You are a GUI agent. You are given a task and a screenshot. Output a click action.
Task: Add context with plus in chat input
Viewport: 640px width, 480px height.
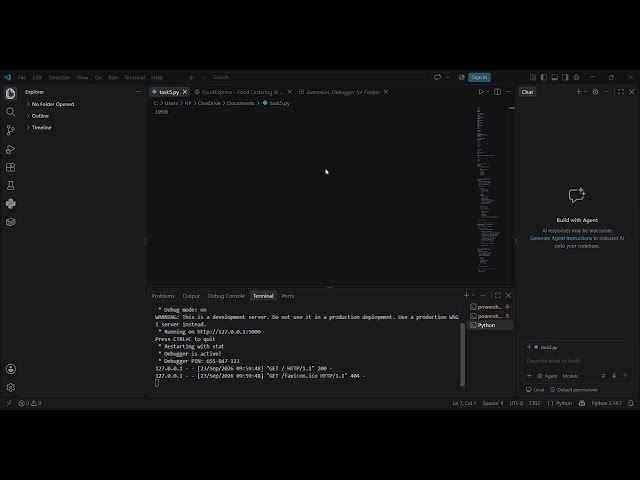point(529,376)
